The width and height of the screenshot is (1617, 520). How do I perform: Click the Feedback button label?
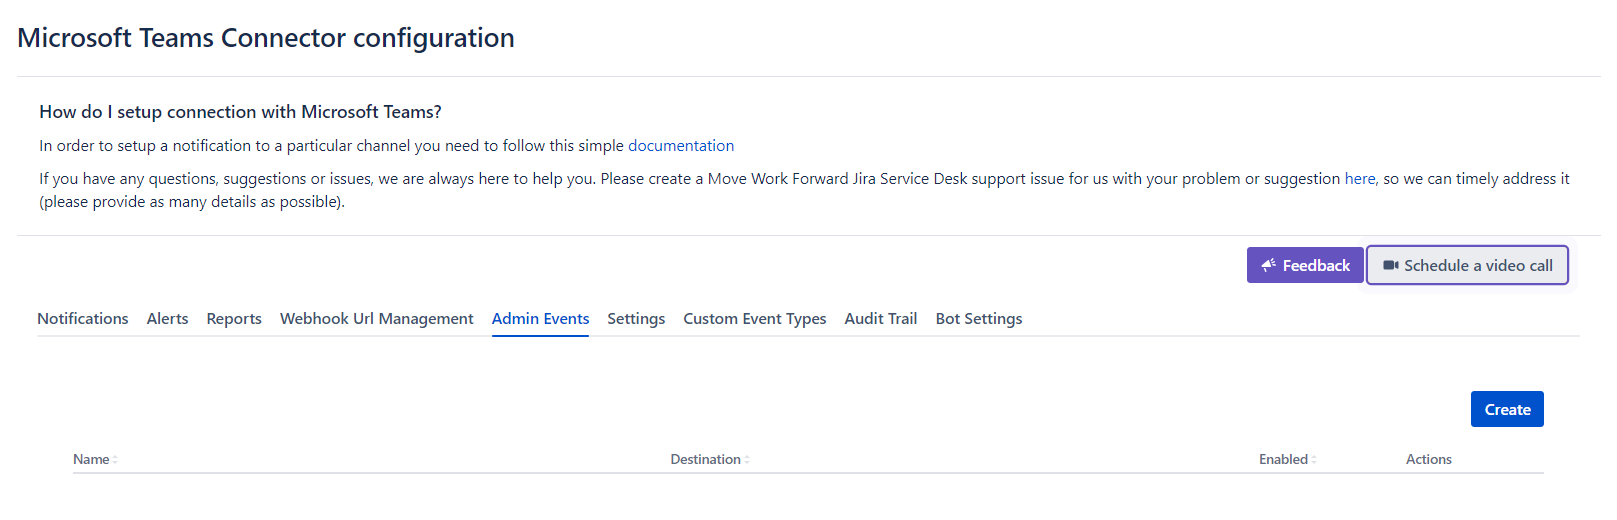pyautogui.click(x=1316, y=266)
